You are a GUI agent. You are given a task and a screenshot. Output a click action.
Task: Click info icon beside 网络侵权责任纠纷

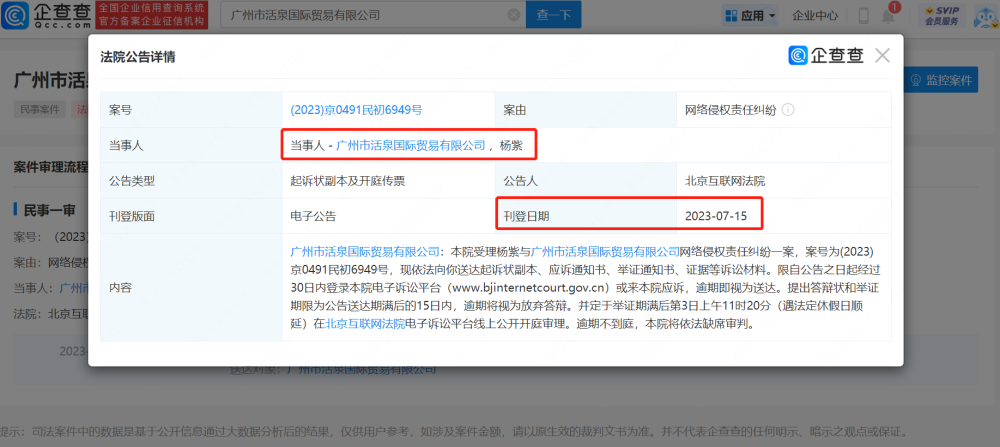point(788,110)
